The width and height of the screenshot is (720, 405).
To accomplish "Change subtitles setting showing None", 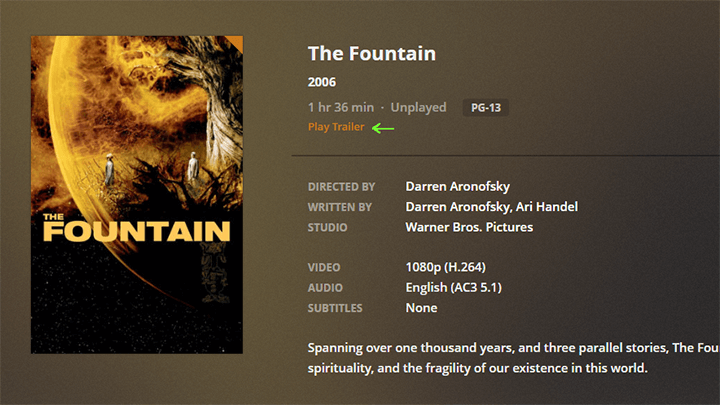I will (x=421, y=308).
